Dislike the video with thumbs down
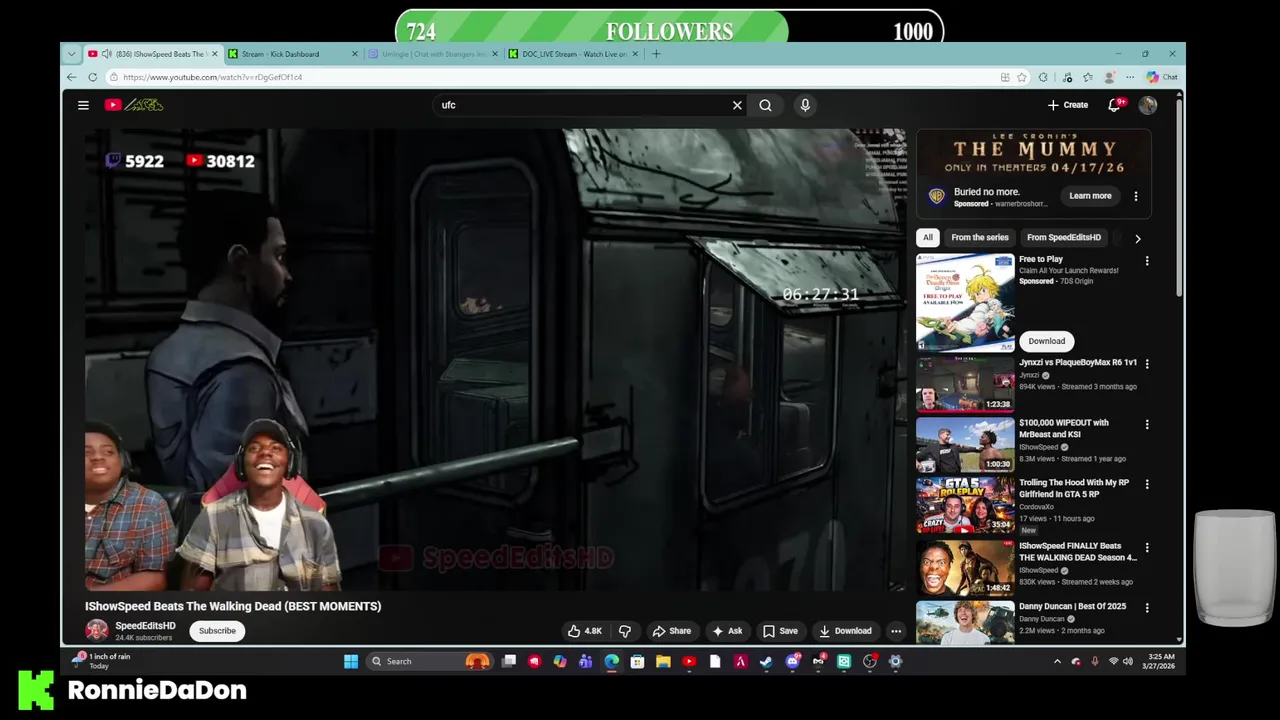 (625, 631)
